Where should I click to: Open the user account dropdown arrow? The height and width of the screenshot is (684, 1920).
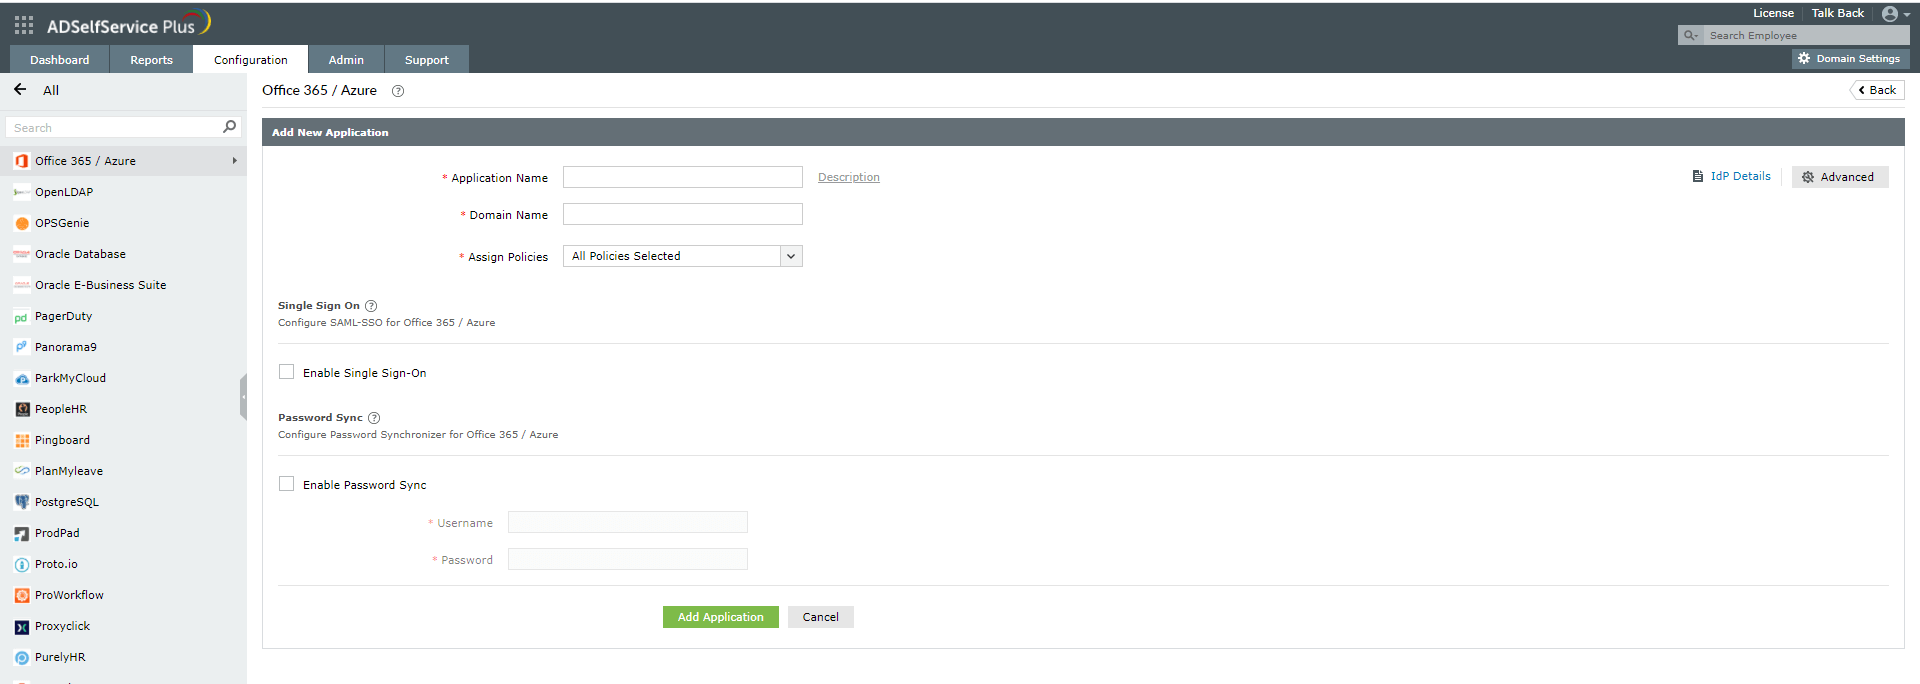point(1907,15)
